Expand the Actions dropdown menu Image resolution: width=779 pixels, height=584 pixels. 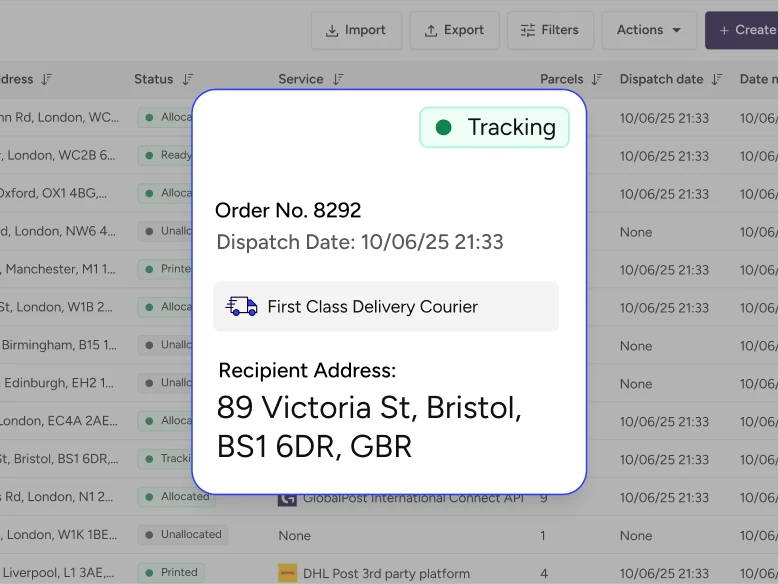(x=649, y=30)
